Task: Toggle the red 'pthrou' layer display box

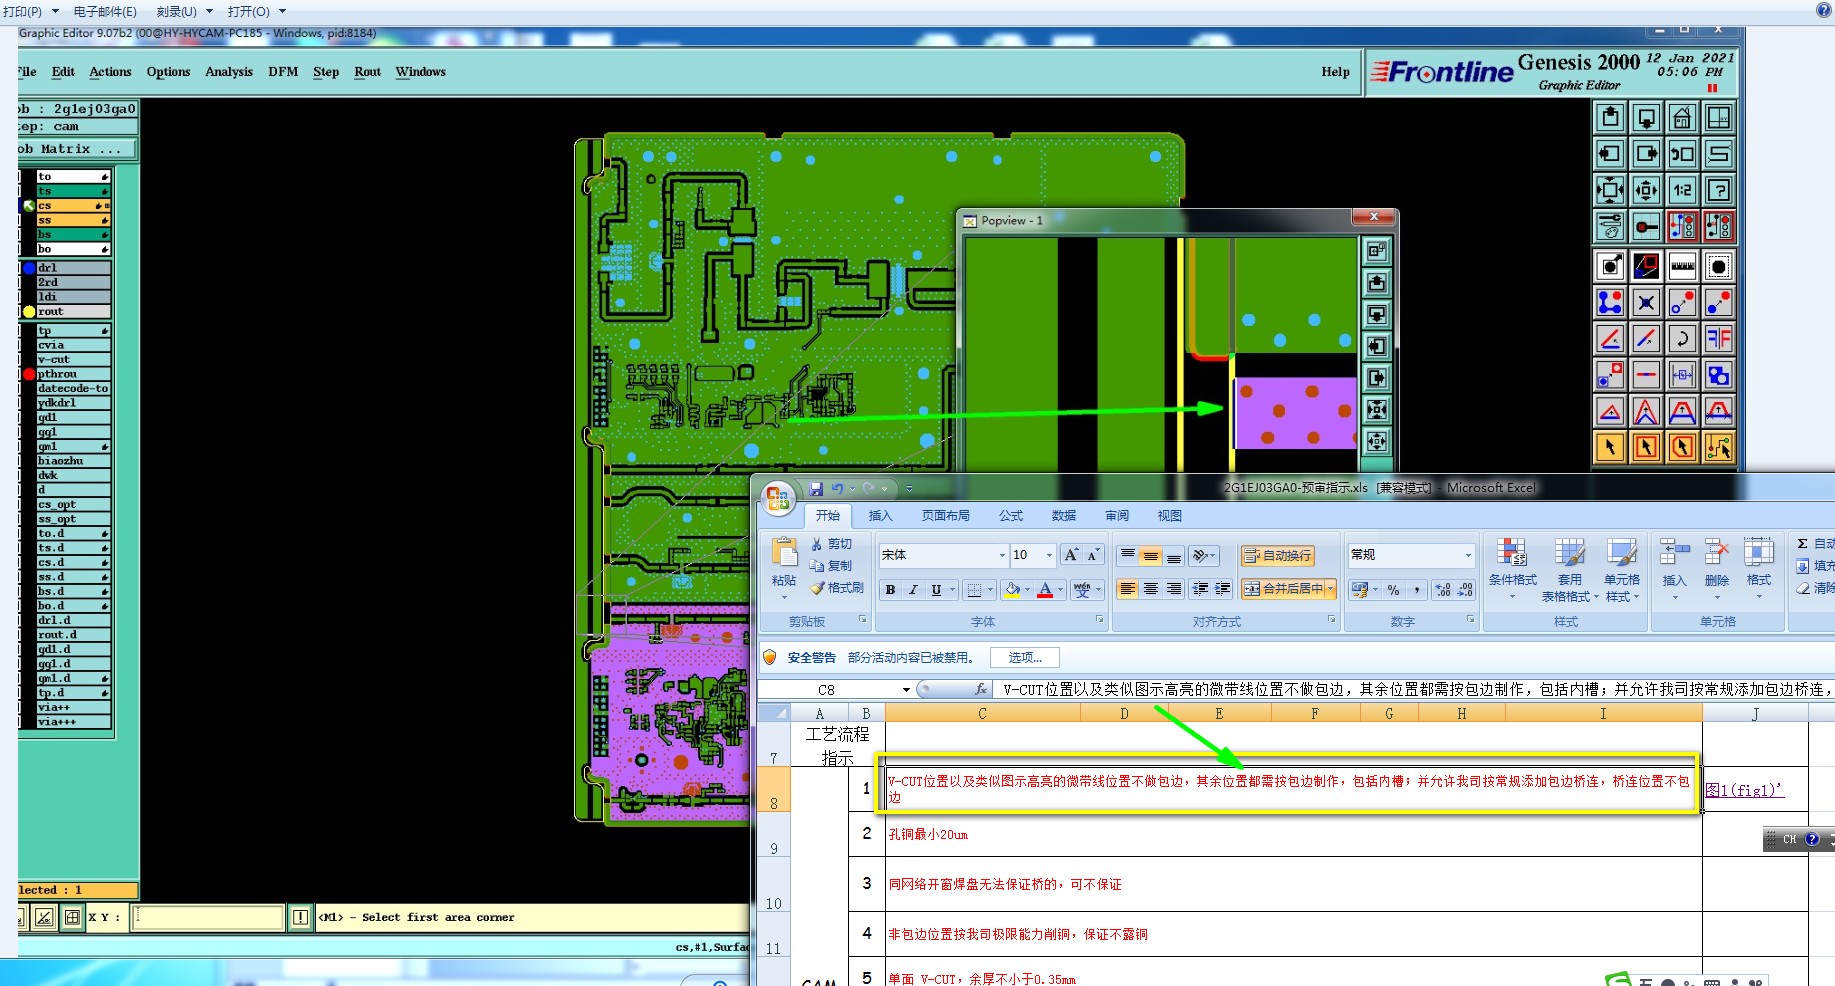Action: 28,374
